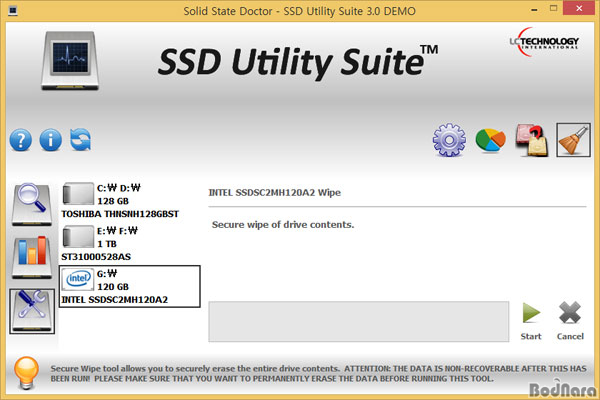Viewport: 600px width, 400px height.
Task: Click the "INTEL SSDSC2MH120A2 Wipe" heading
Action: click(274, 193)
